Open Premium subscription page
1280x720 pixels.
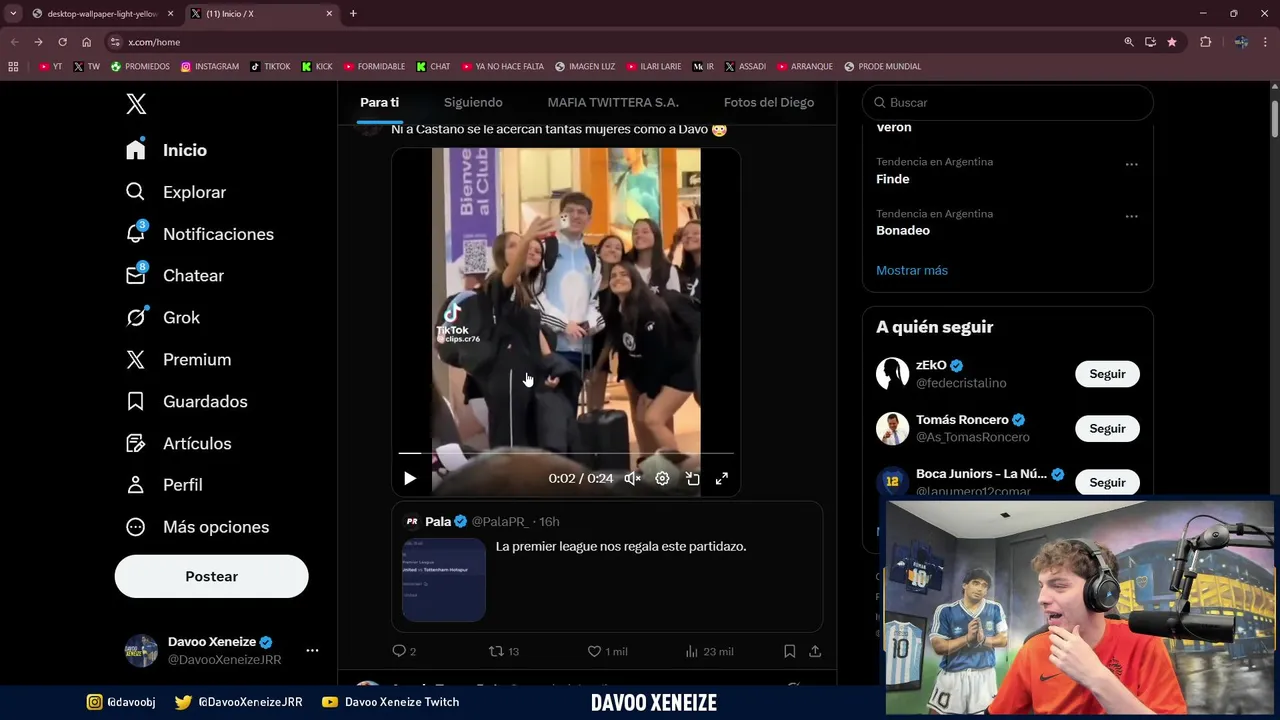178,360
